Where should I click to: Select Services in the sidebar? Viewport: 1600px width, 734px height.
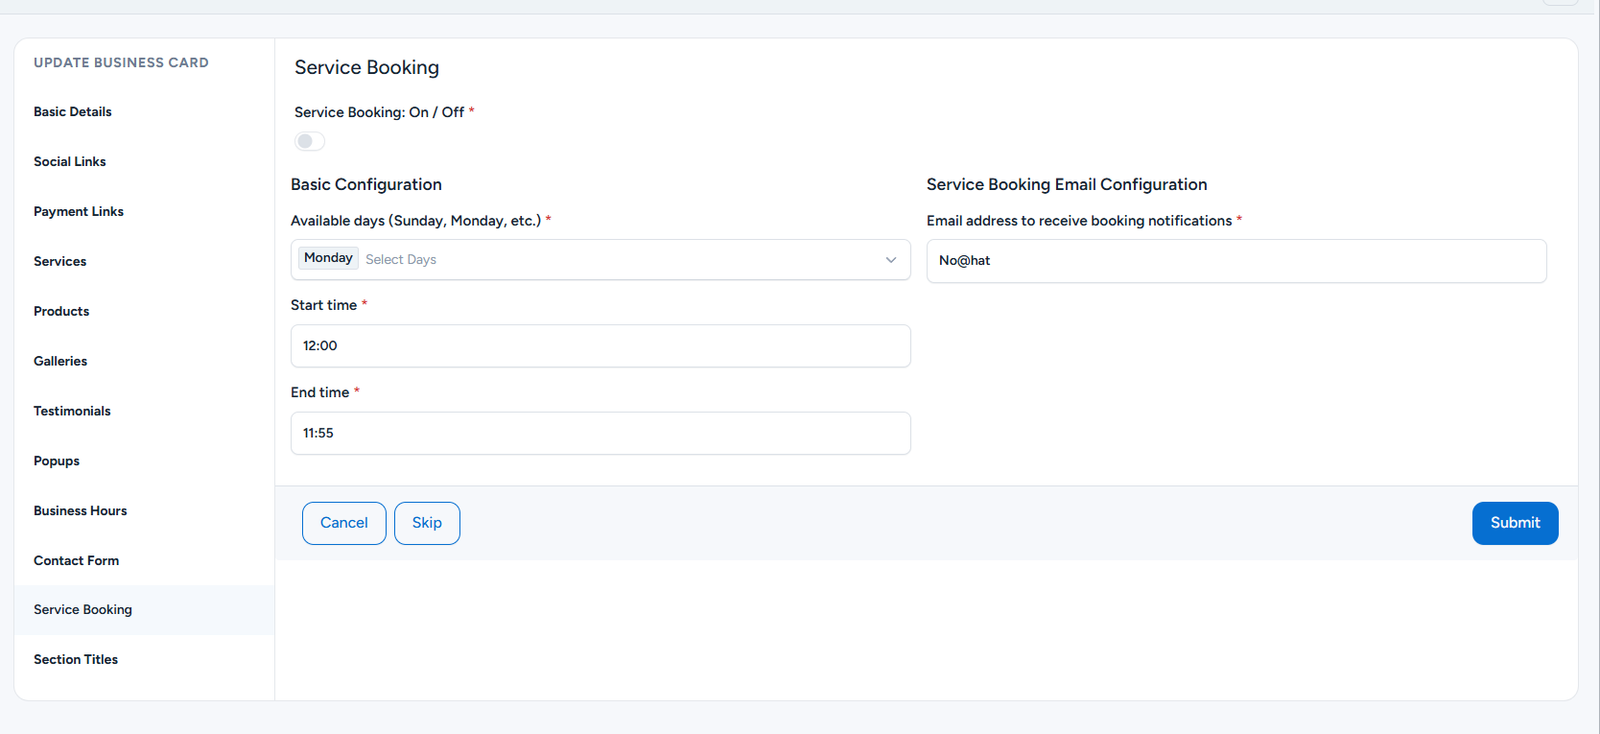60,262
